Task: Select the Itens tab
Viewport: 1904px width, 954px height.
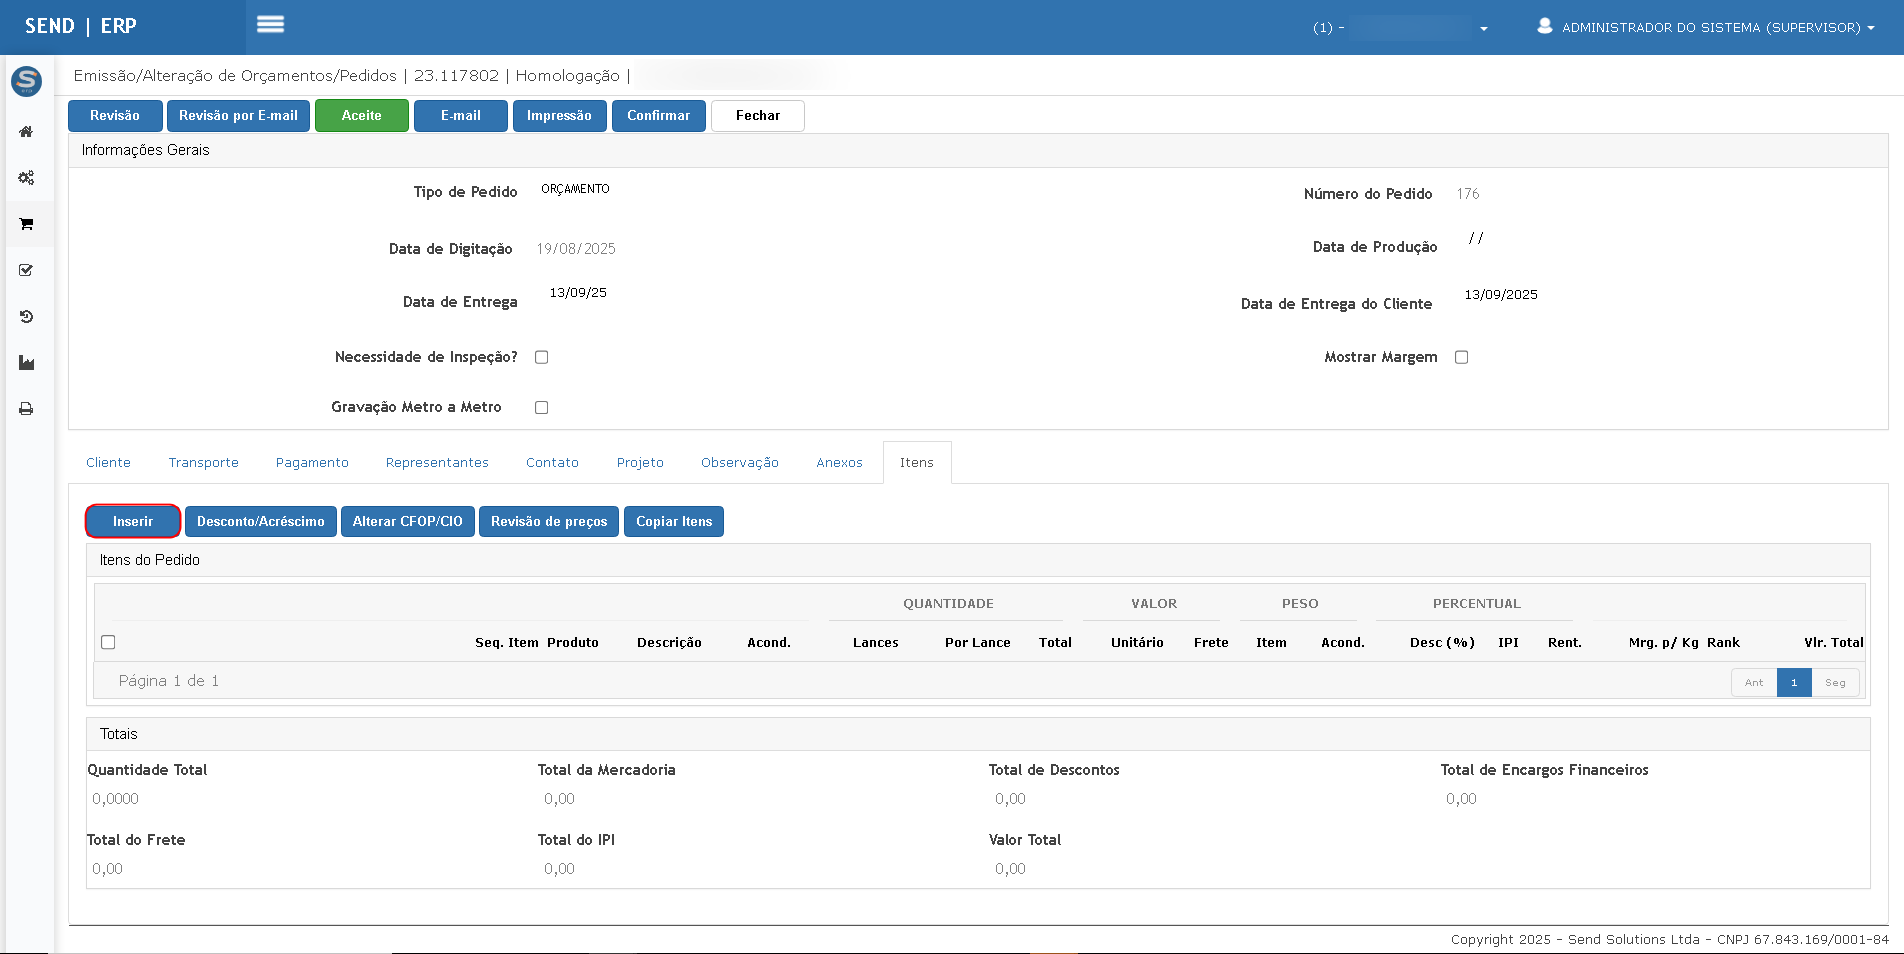Action: point(916,462)
